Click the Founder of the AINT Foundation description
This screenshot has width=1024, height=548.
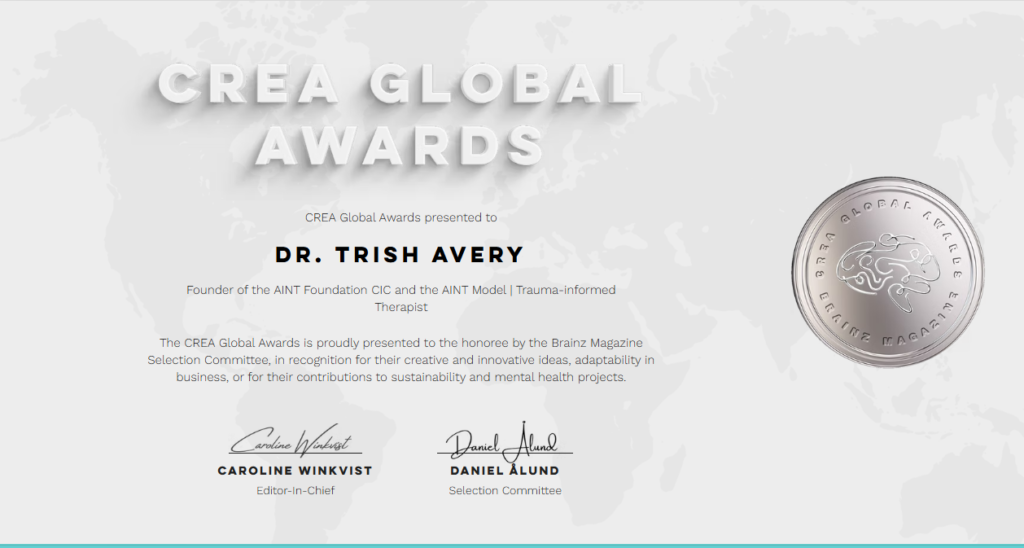[x=401, y=298]
